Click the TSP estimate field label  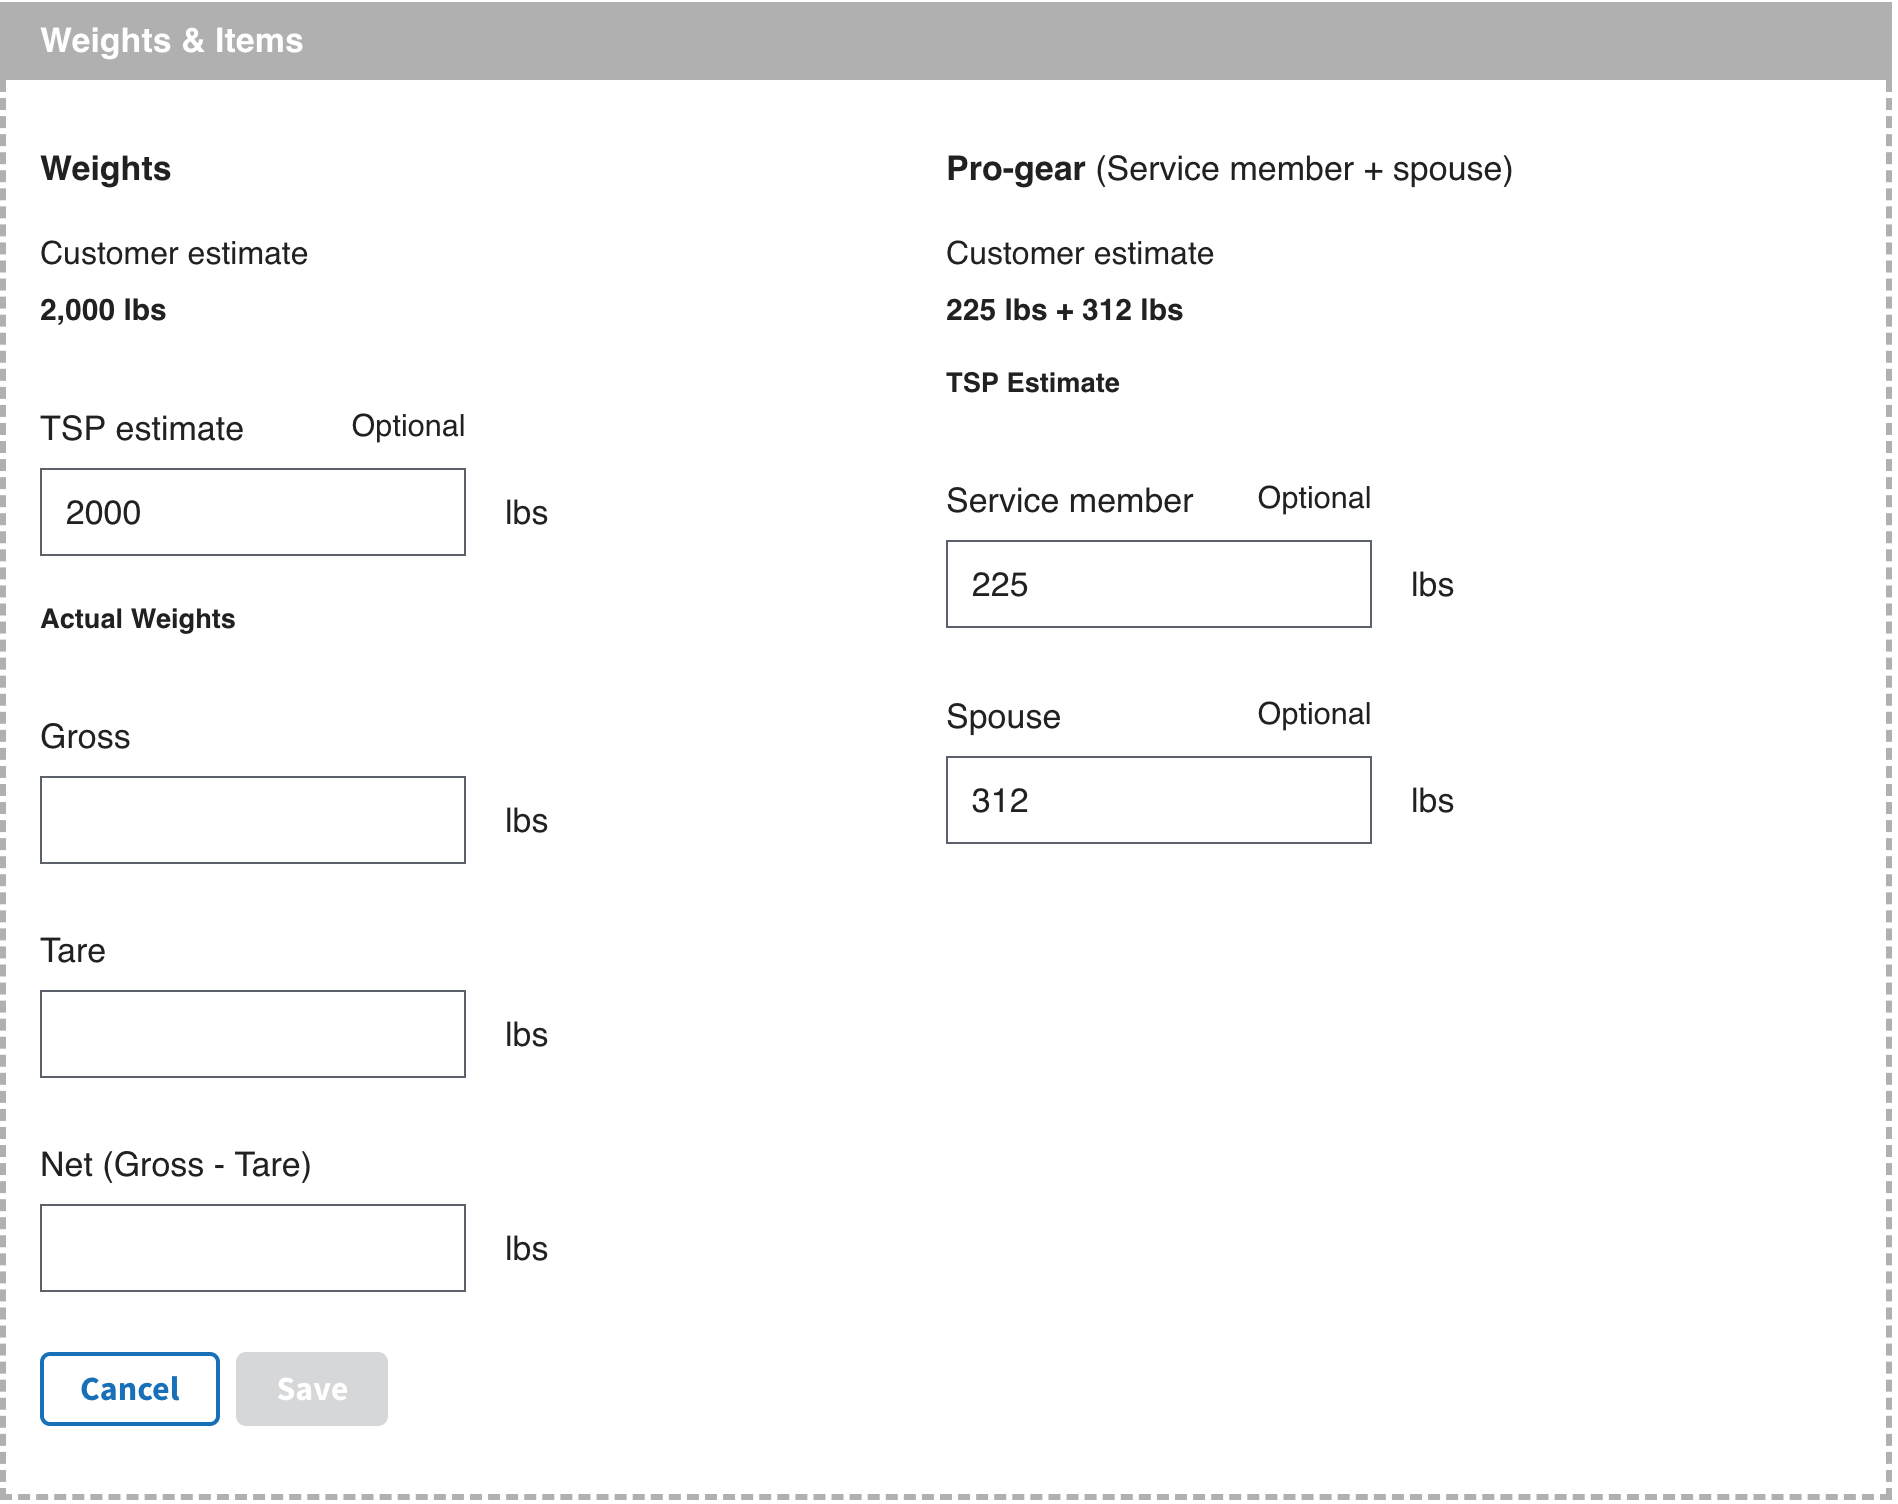click(142, 429)
